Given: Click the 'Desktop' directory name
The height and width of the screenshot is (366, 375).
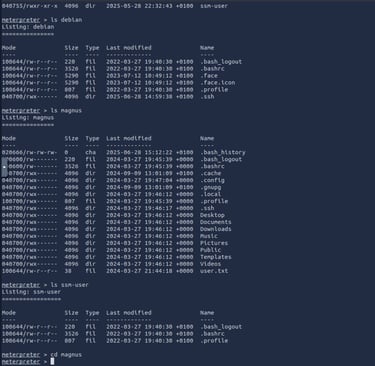Looking at the screenshot, I should point(212,215).
